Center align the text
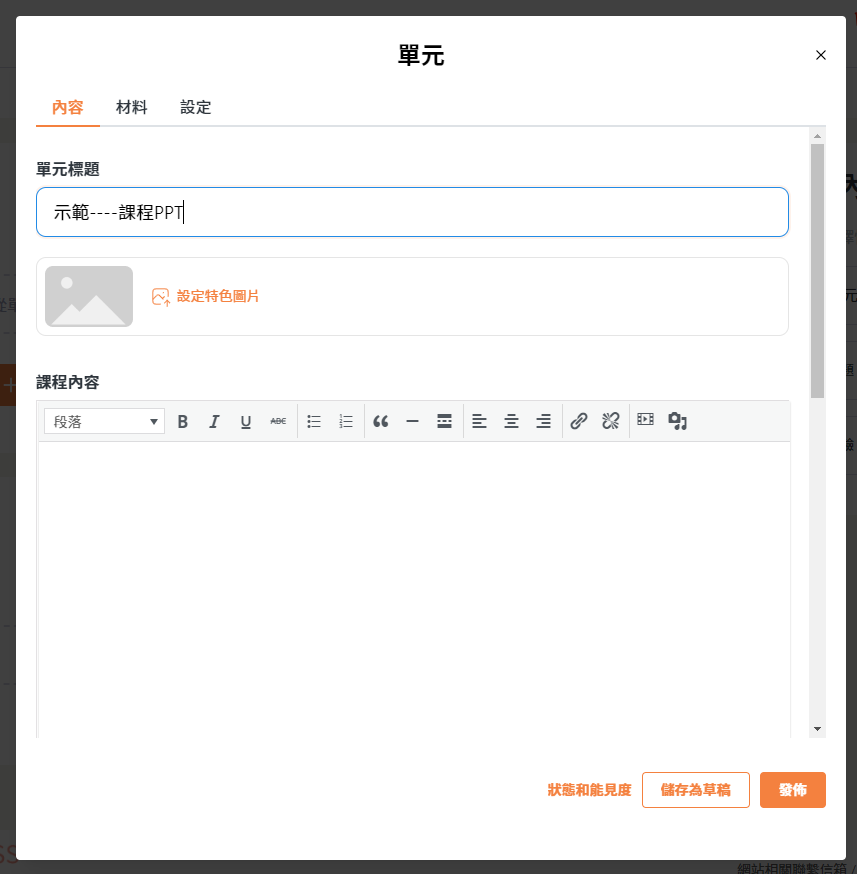This screenshot has height=874, width=857. (x=511, y=422)
